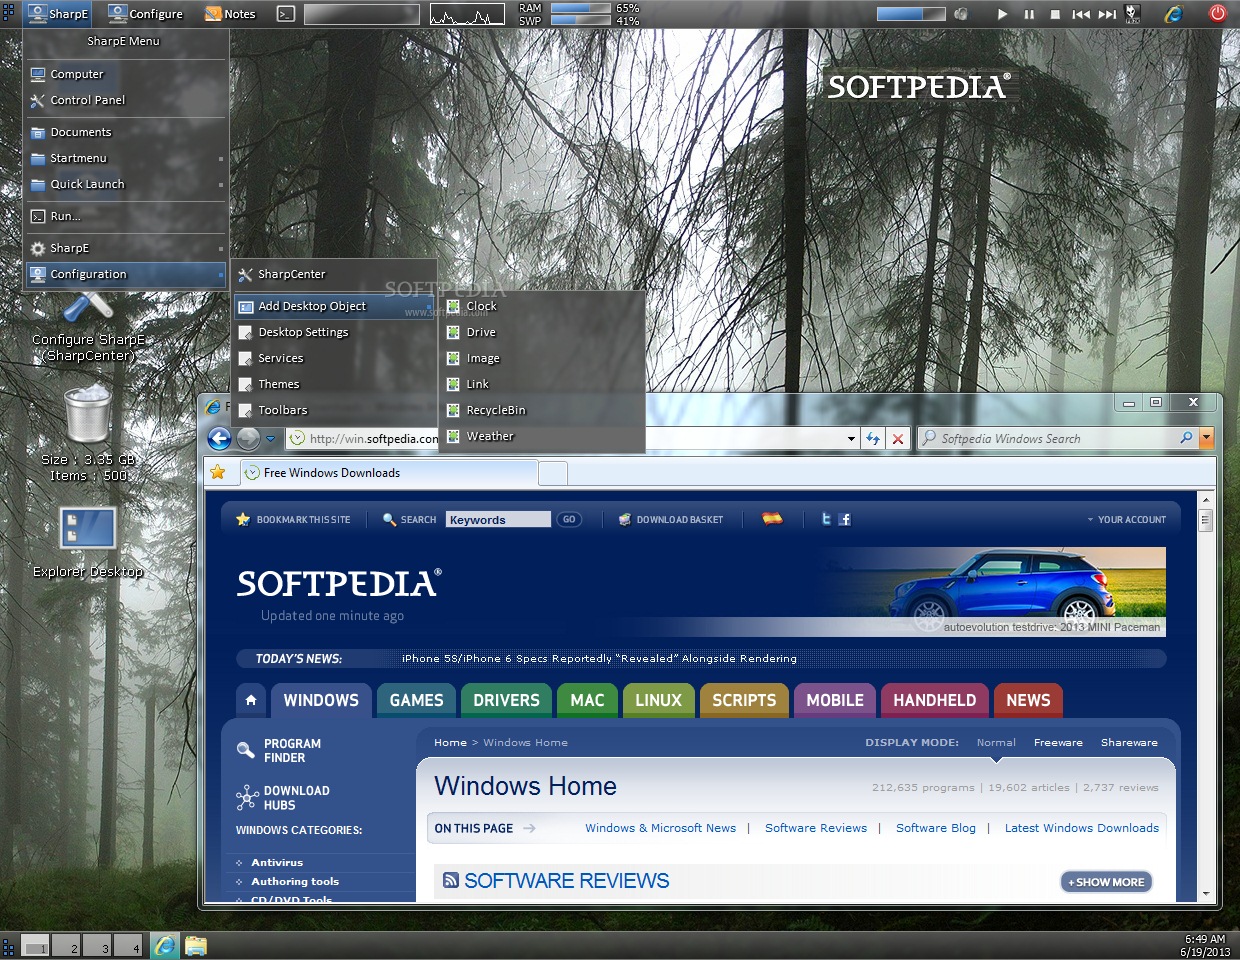The width and height of the screenshot is (1240, 960).
Task: Click the Configure button in top bar
Action: [145, 14]
